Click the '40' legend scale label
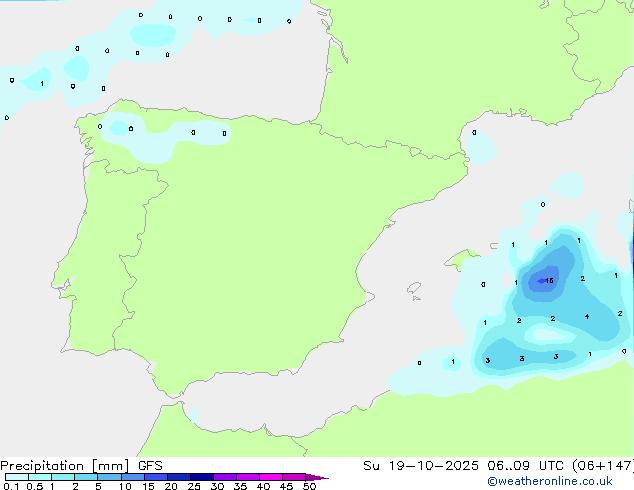This screenshot has width=634, height=490. point(263,486)
